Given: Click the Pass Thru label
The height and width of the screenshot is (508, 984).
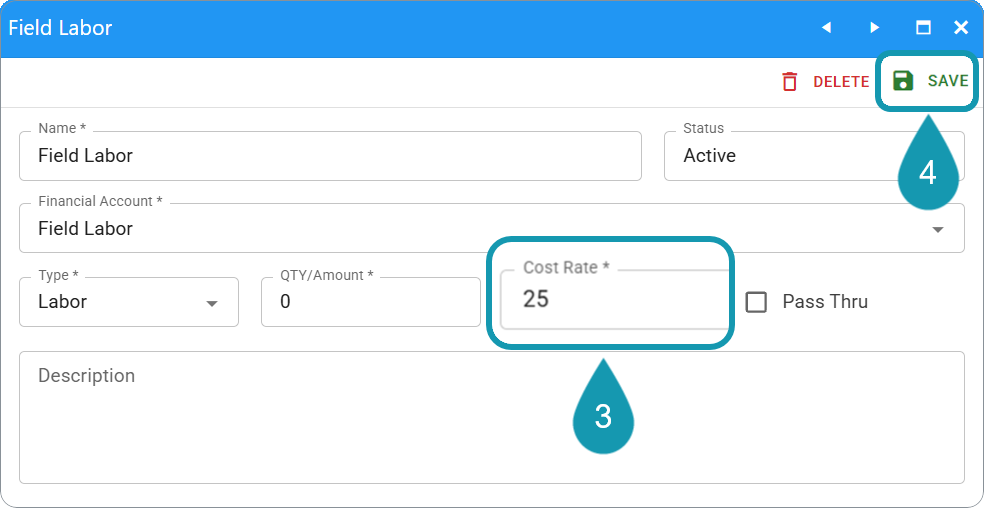Looking at the screenshot, I should 825,301.
